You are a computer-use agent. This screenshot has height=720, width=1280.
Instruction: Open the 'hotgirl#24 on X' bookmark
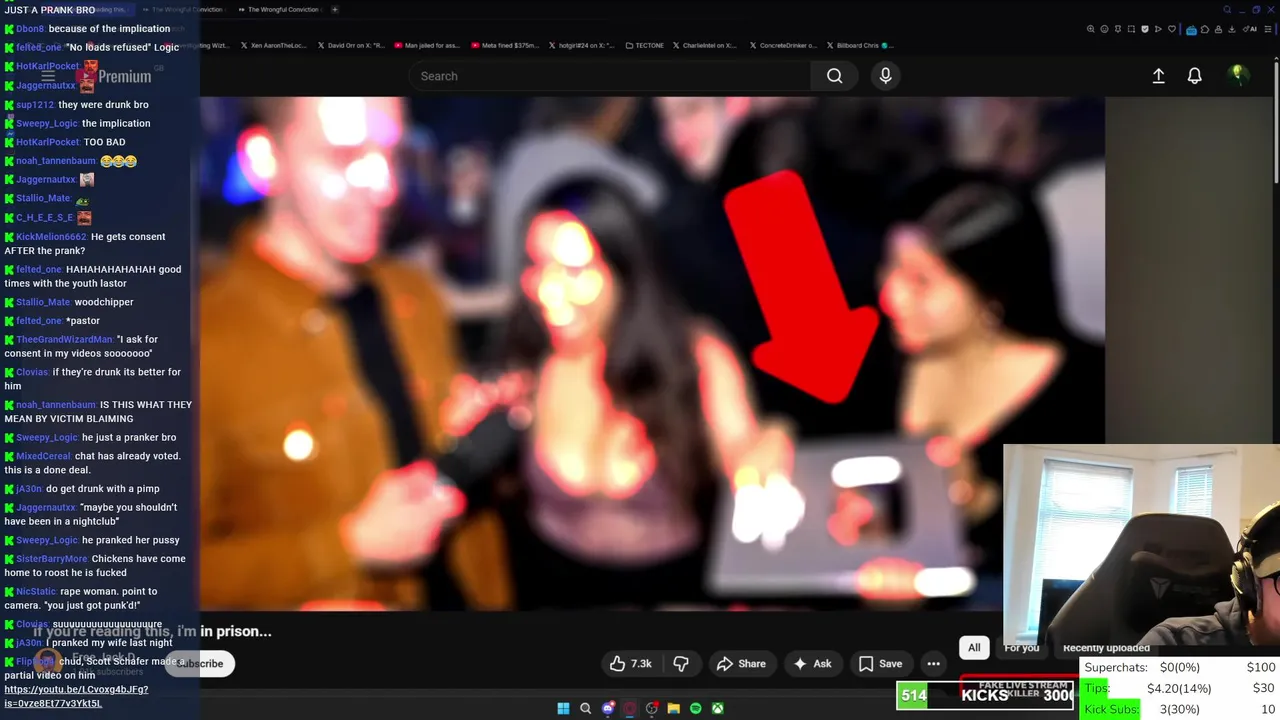(x=582, y=45)
